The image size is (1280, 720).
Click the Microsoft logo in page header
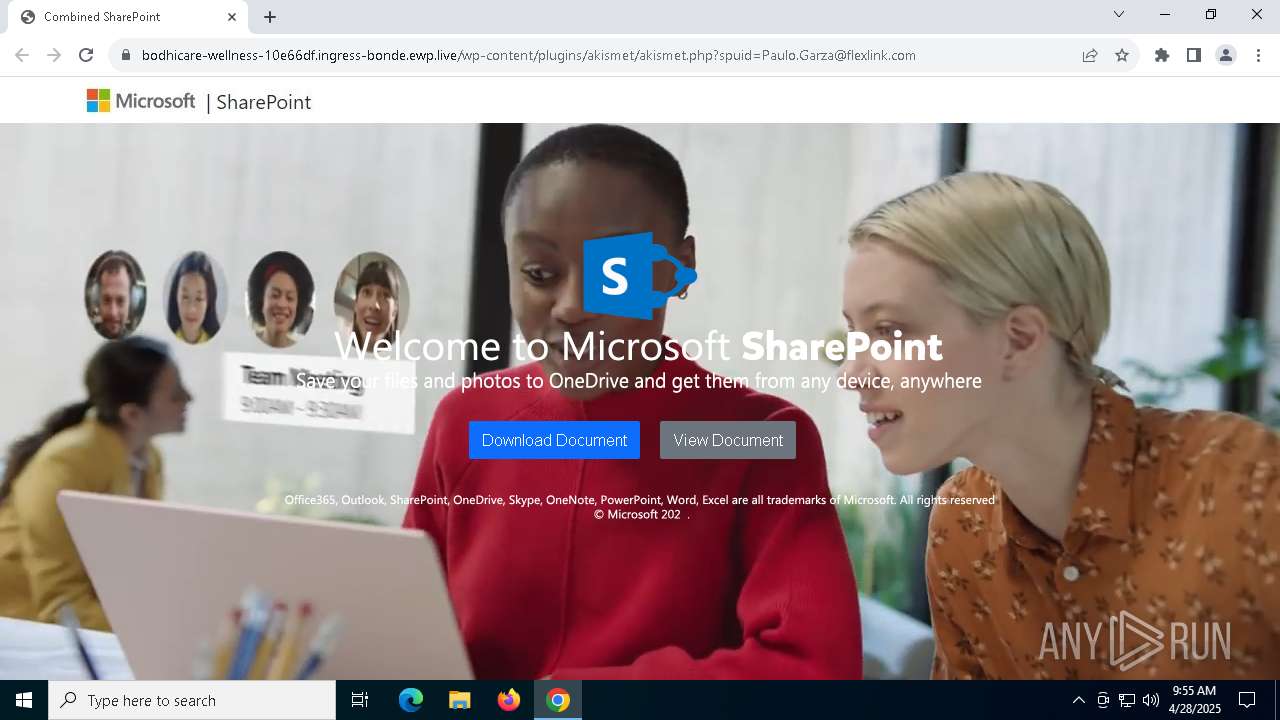[x=141, y=101]
